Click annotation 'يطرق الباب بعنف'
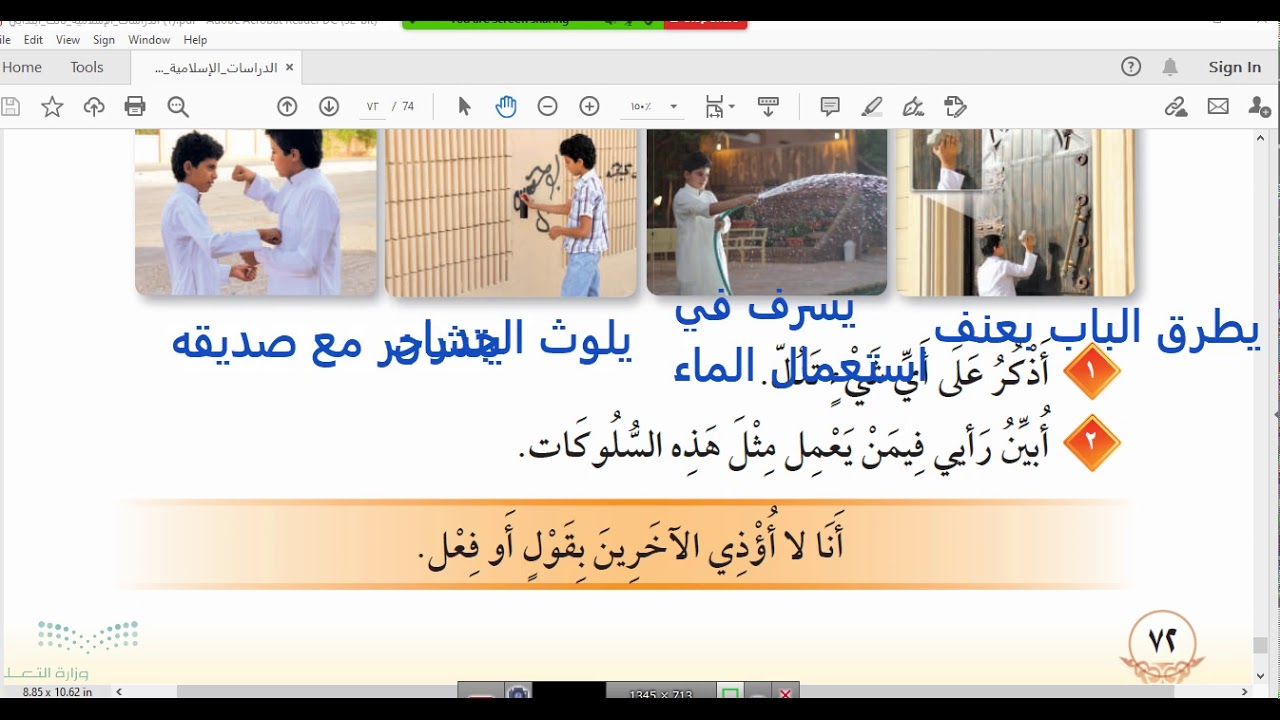 click(x=1097, y=330)
